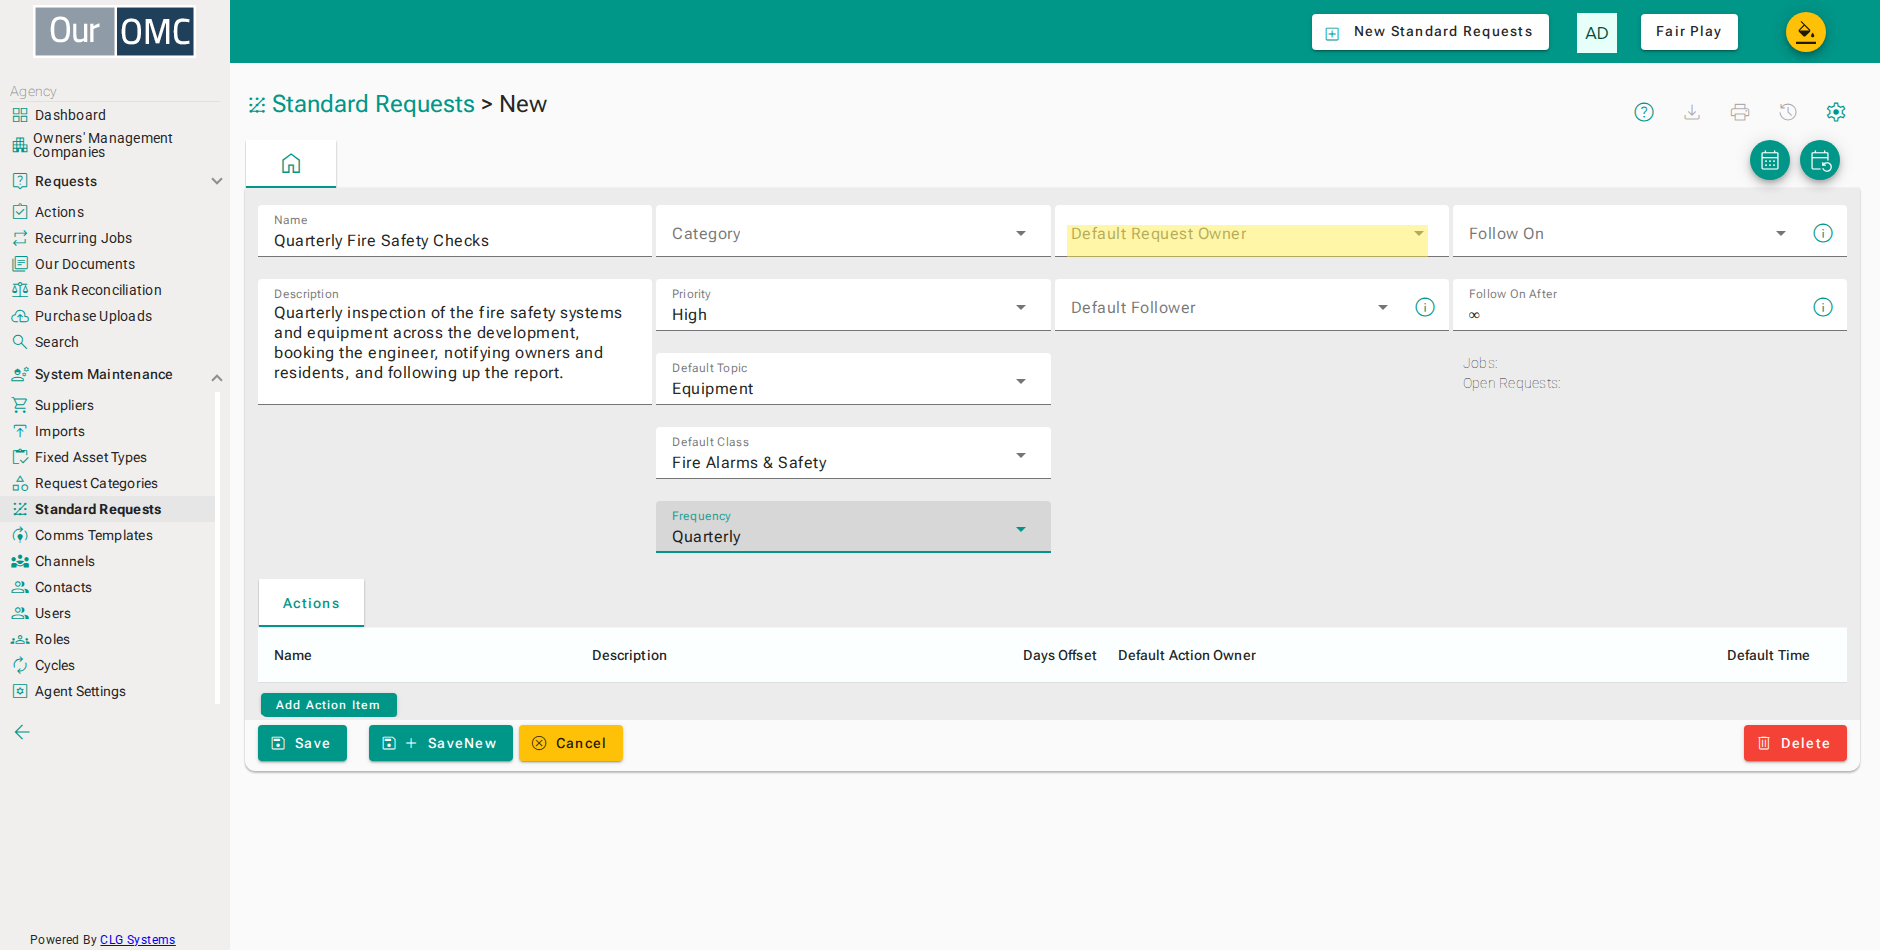Viewport: 1880px width, 950px height.
Task: Open the Category dropdown
Action: click(853, 232)
